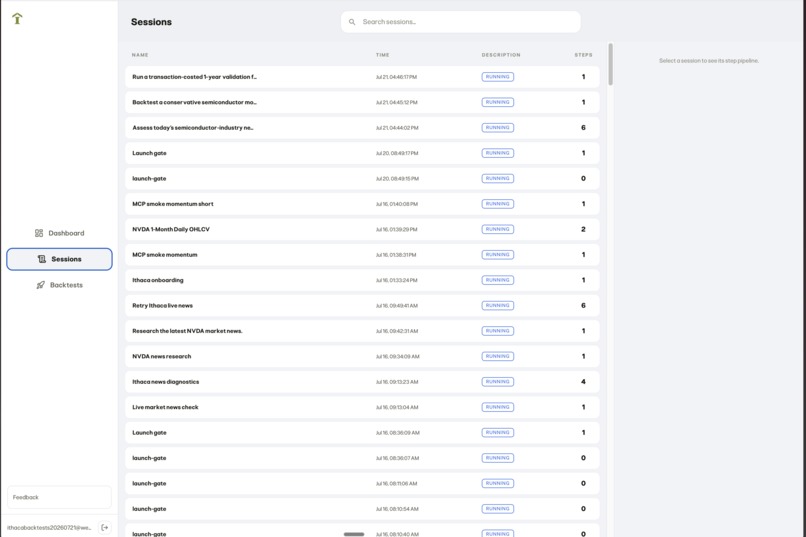Click the Sessions page heading
The image size is (806, 537).
(151, 22)
